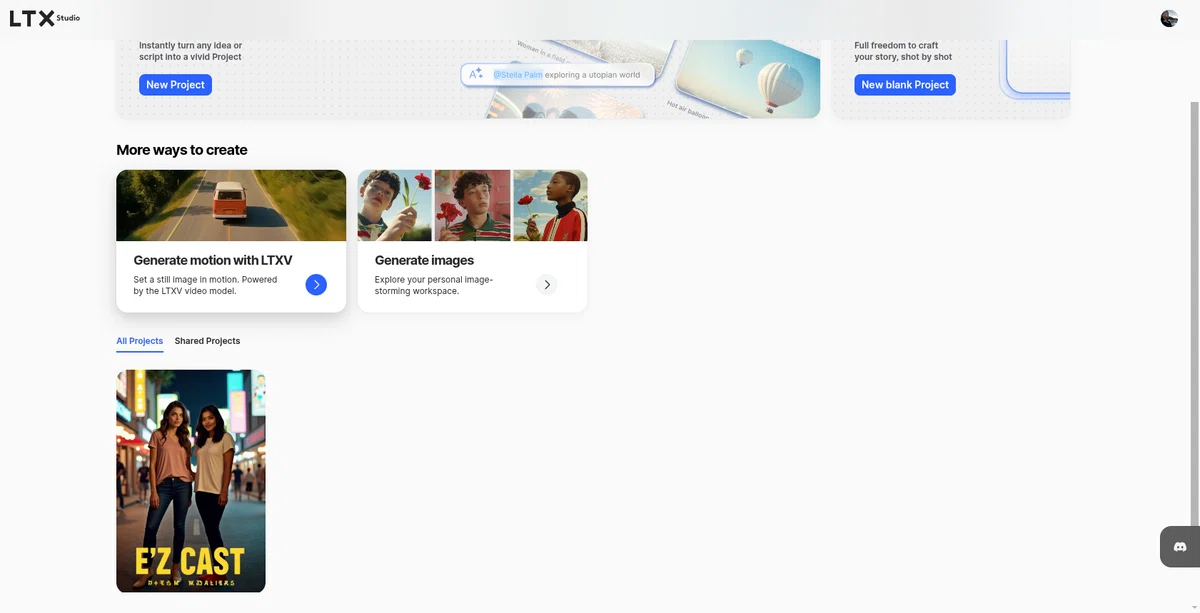This screenshot has height=613, width=1200.
Task: Open the E'Z CAST project thumbnail
Action: tap(191, 481)
